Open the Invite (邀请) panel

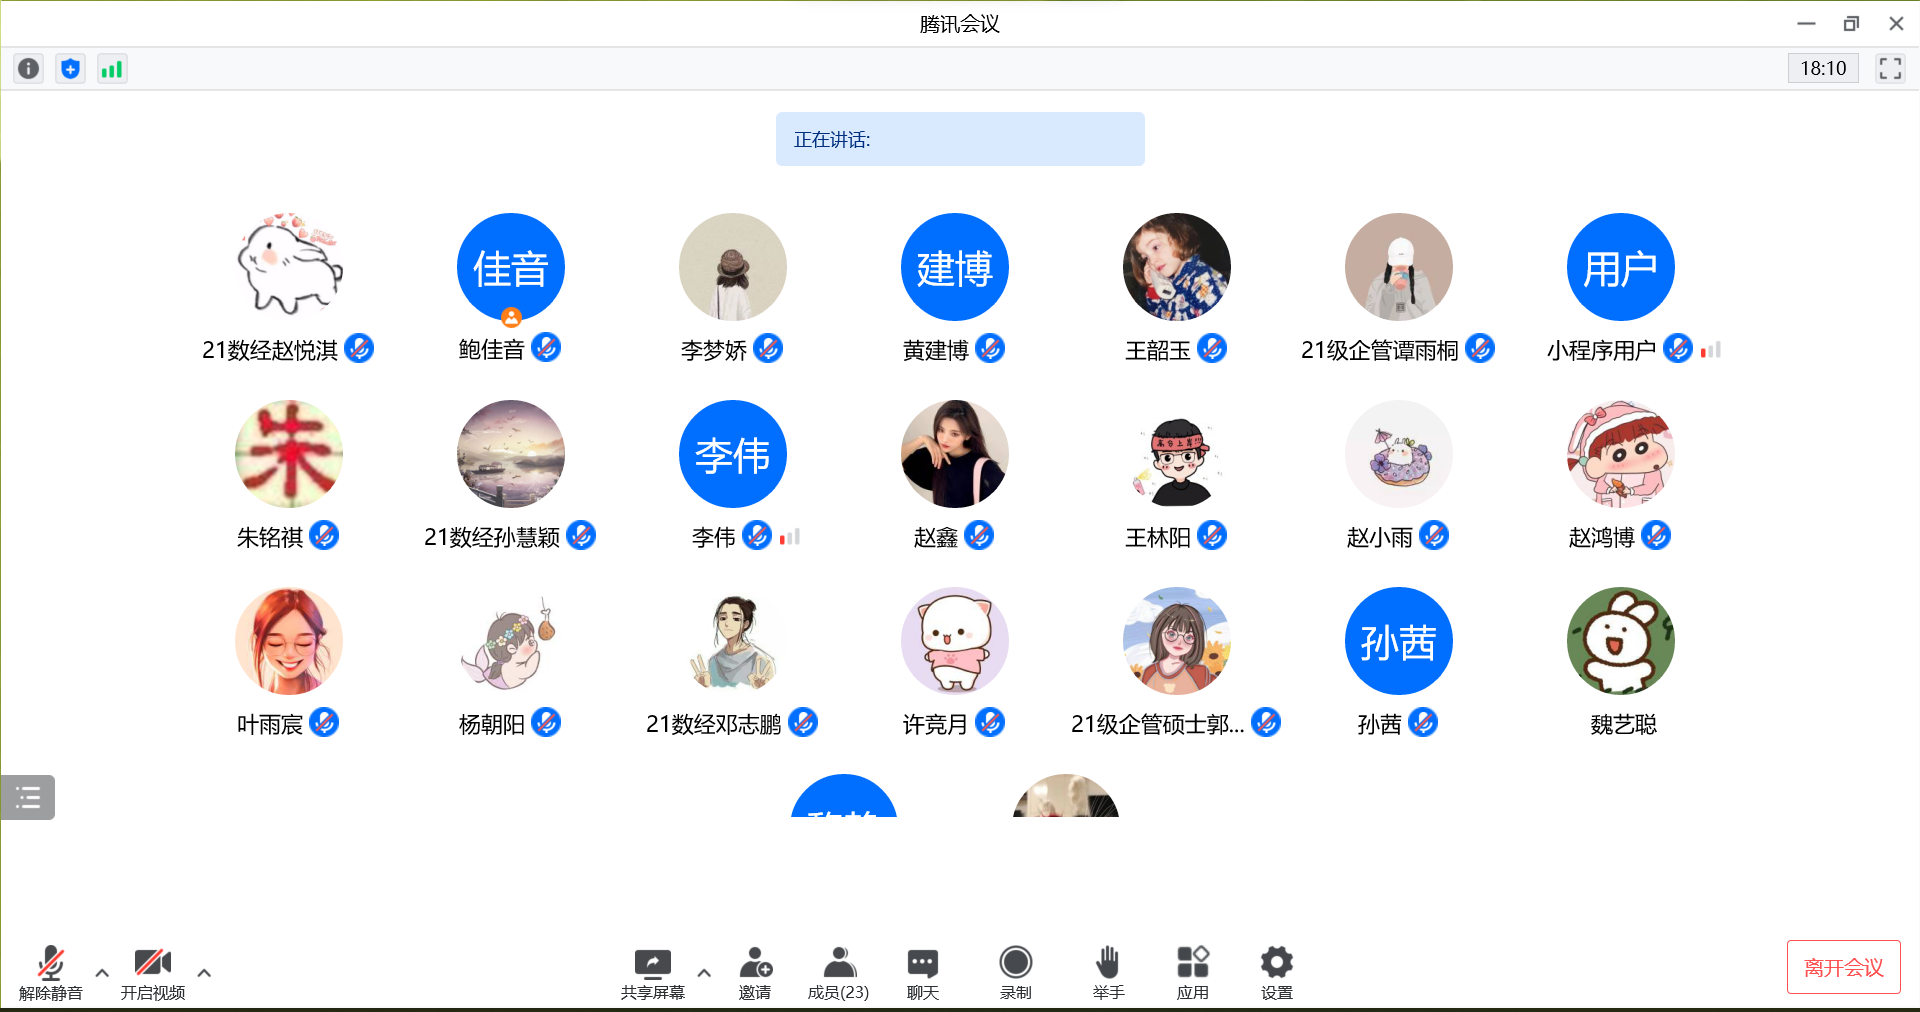755,972
